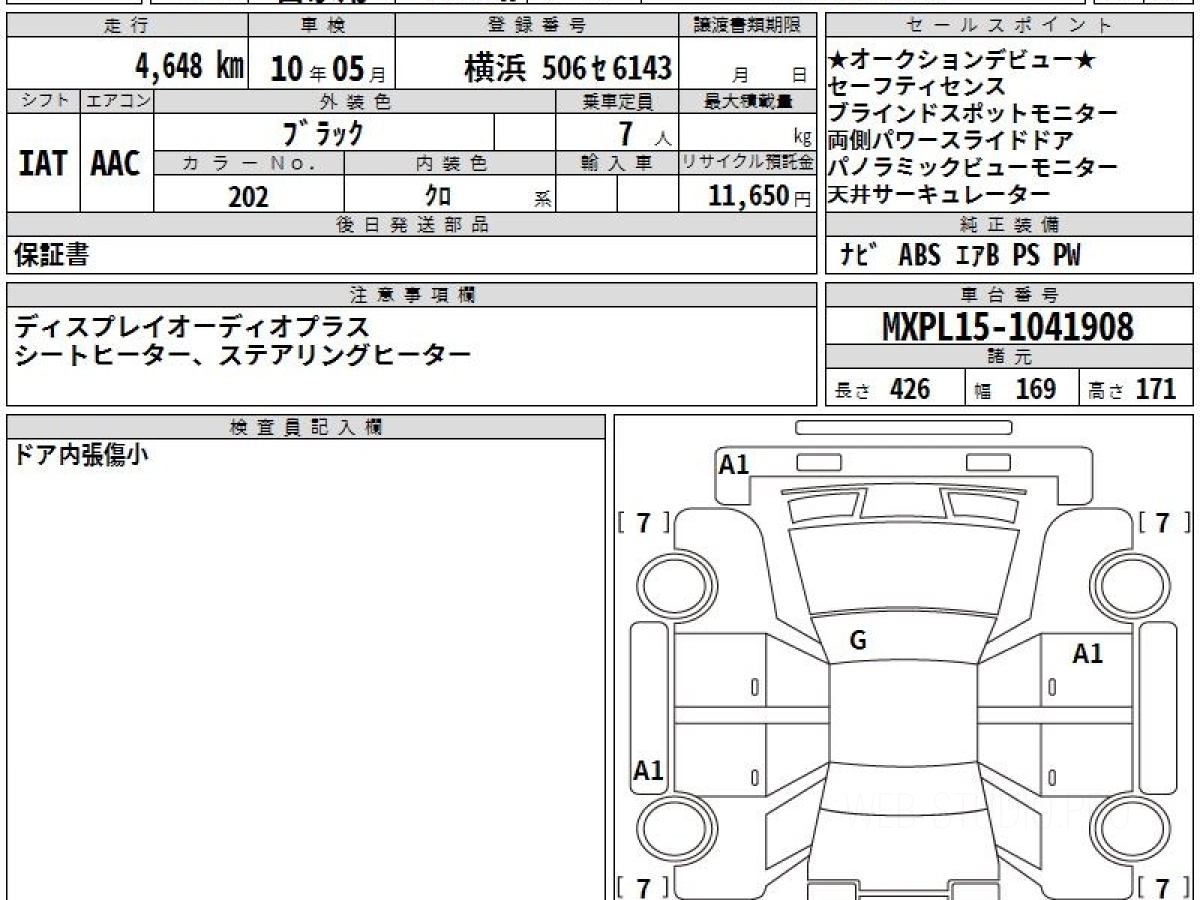
Task: Select 両側パワースライドドア line
Action: (x=950, y=140)
